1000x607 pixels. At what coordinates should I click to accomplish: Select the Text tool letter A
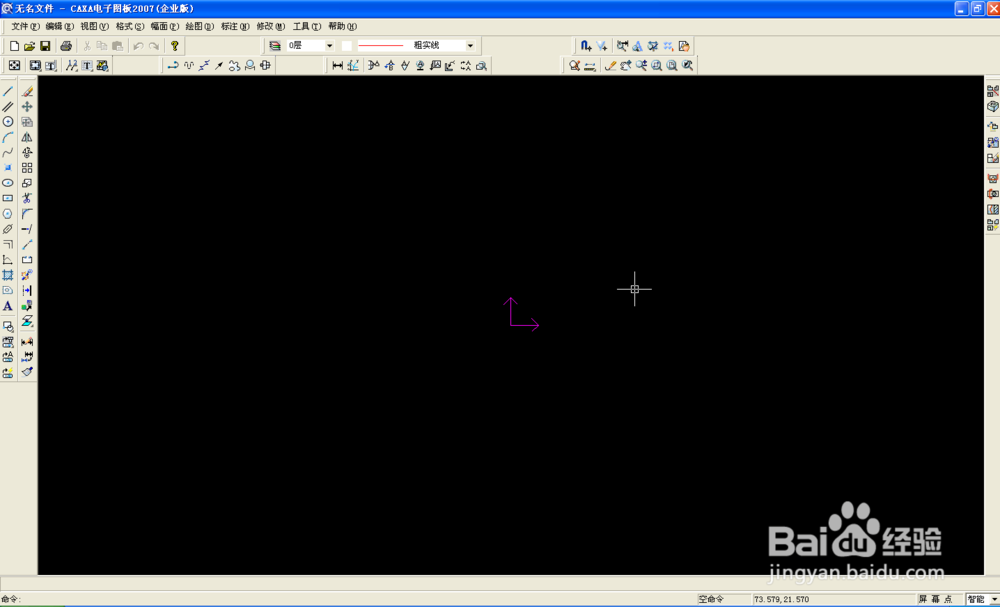(8, 306)
